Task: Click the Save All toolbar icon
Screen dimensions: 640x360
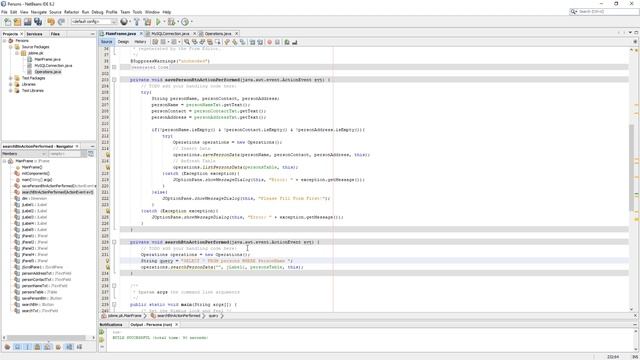Action: coord(38,22)
